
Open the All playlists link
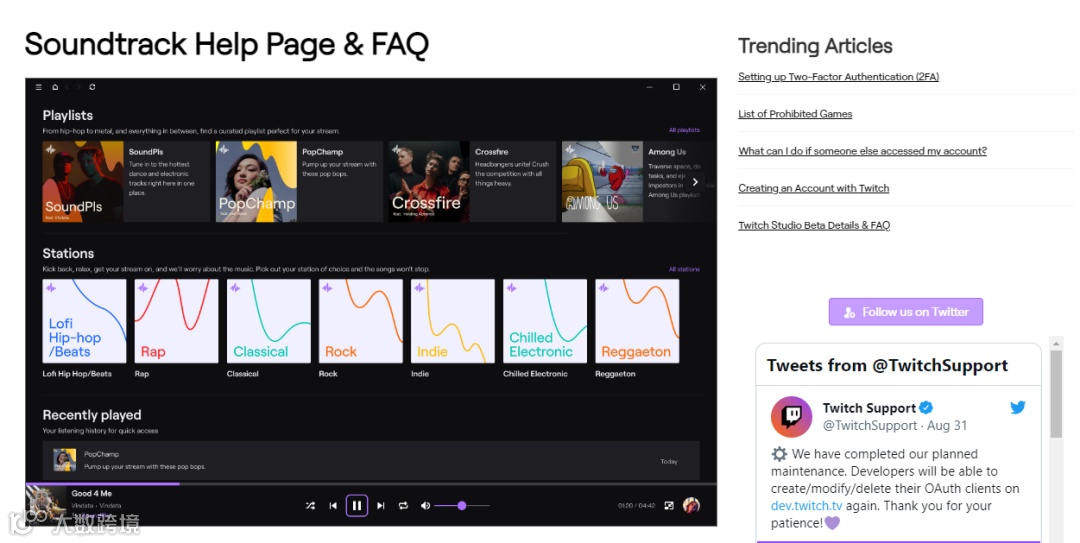[x=684, y=130]
